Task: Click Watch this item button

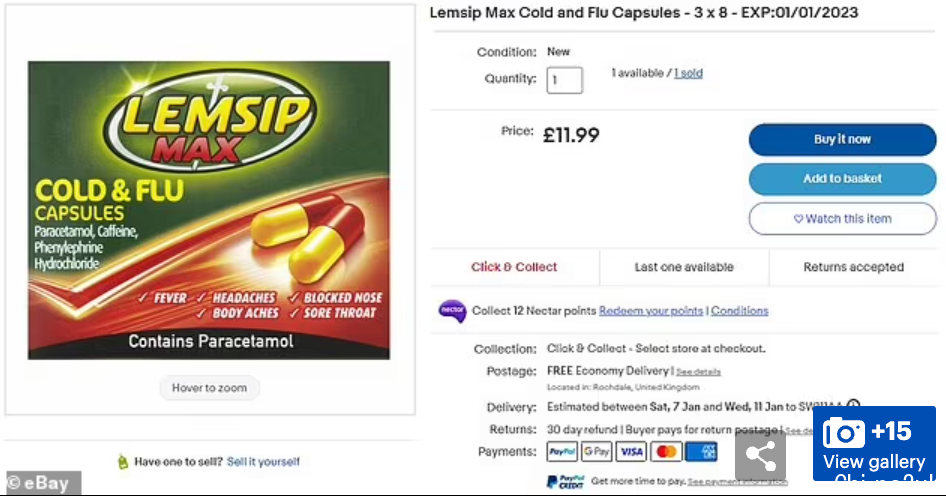Action: [x=842, y=218]
